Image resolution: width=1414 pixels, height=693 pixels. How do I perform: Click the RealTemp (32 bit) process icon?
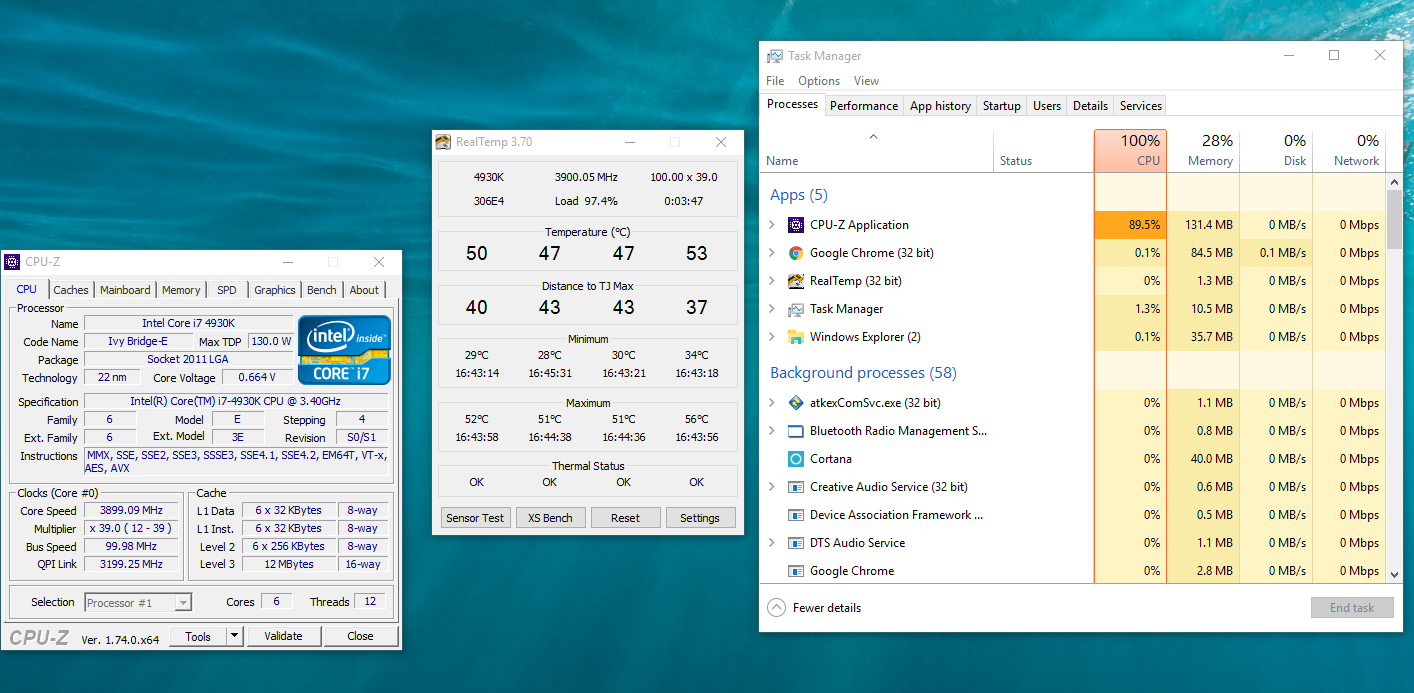(796, 281)
